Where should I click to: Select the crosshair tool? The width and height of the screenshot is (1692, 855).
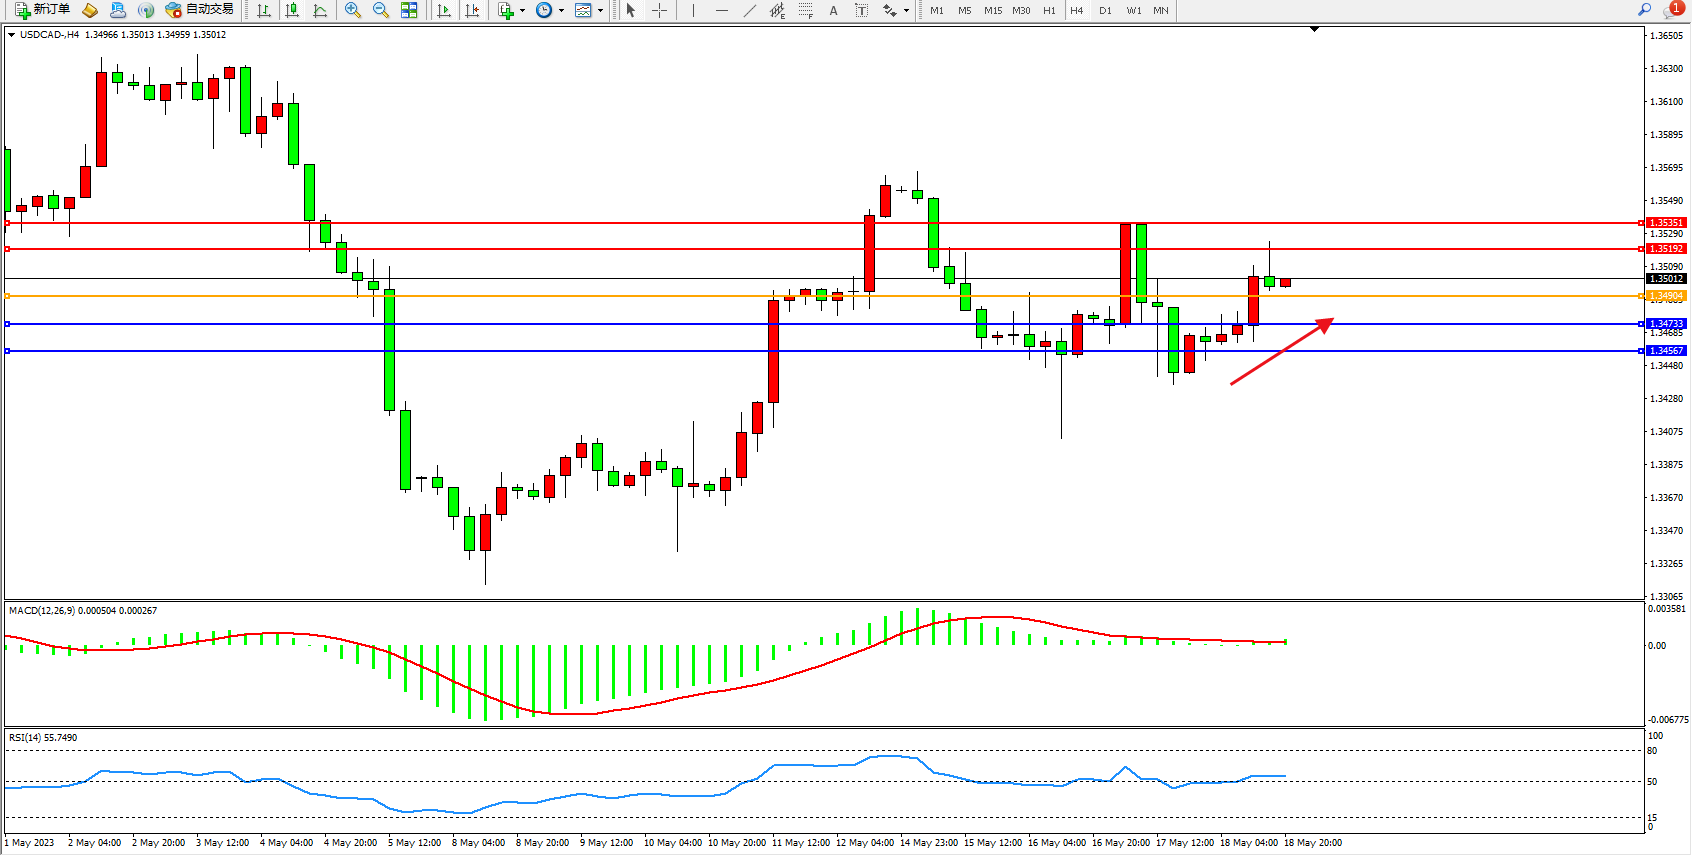tap(660, 10)
